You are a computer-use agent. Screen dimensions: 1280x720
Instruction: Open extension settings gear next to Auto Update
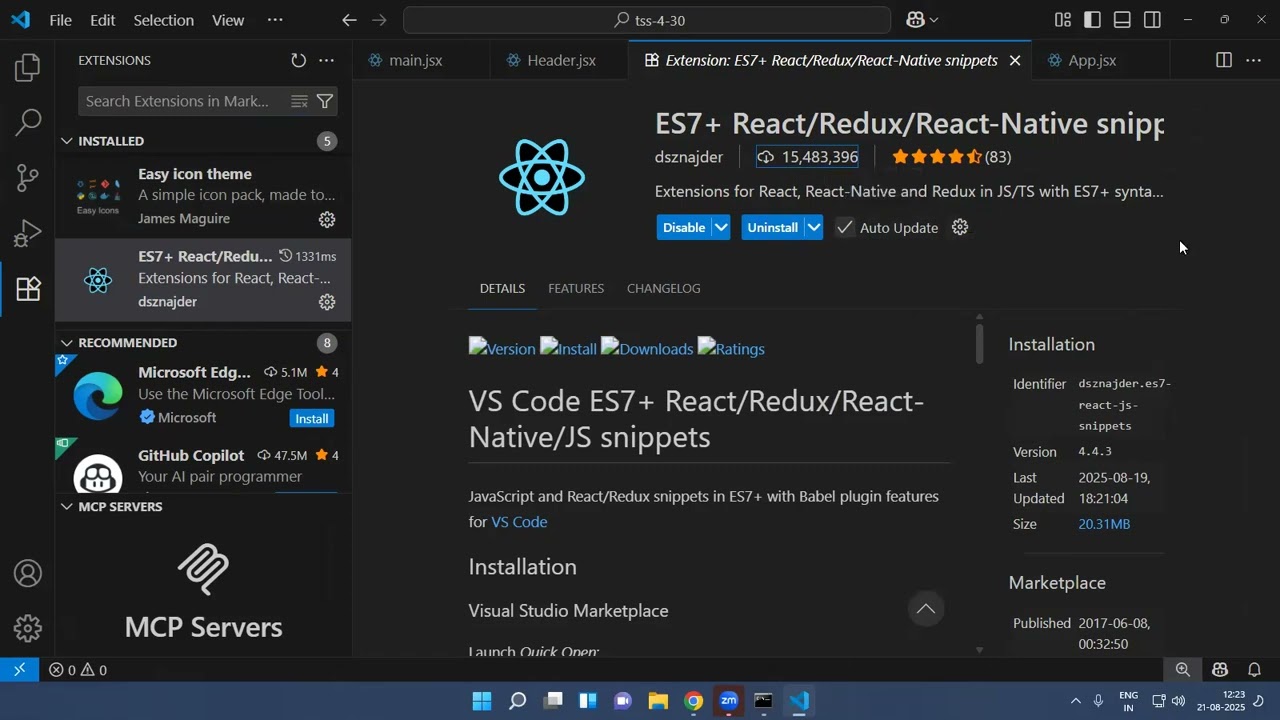click(x=960, y=228)
